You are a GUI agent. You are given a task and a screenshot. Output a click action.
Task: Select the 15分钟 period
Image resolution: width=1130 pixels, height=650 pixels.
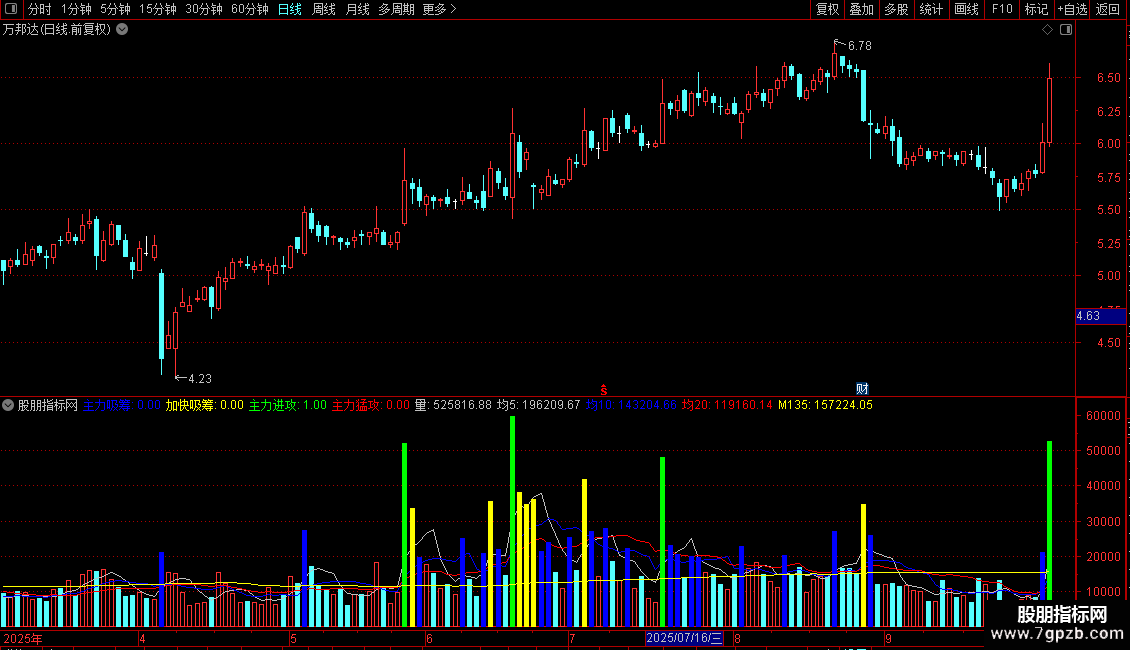click(158, 9)
